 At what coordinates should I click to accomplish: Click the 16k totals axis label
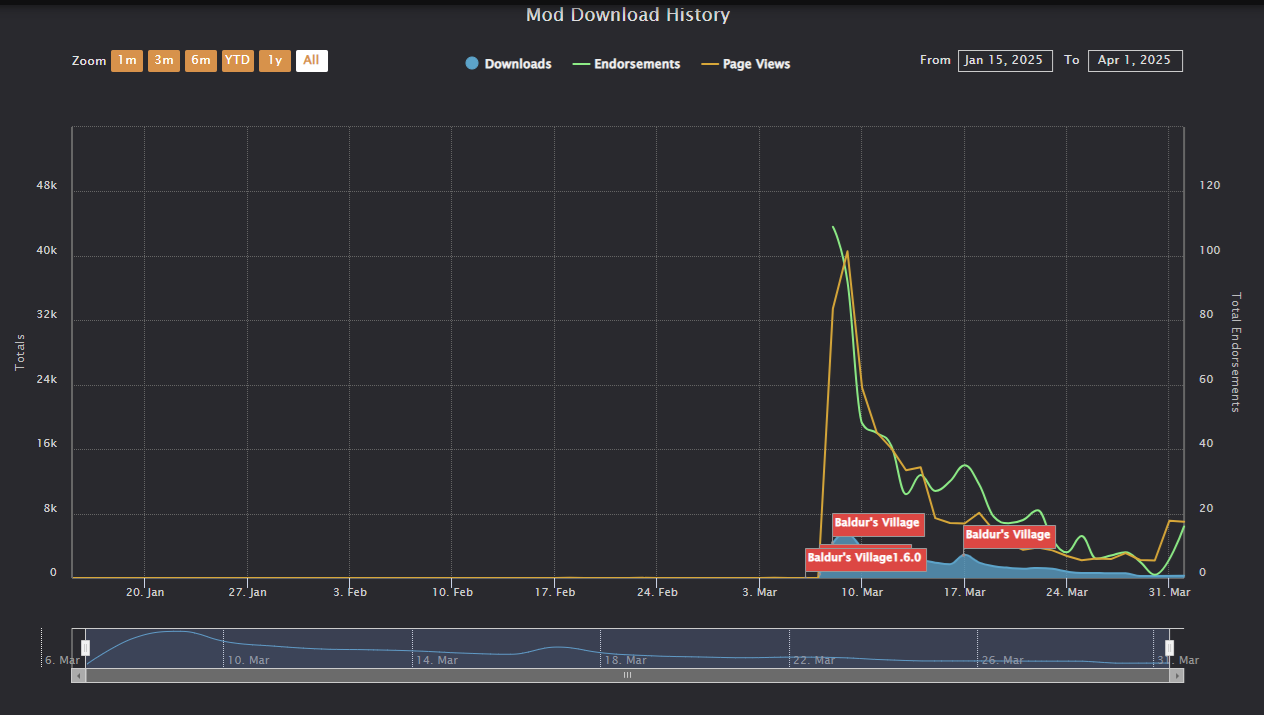(48, 444)
